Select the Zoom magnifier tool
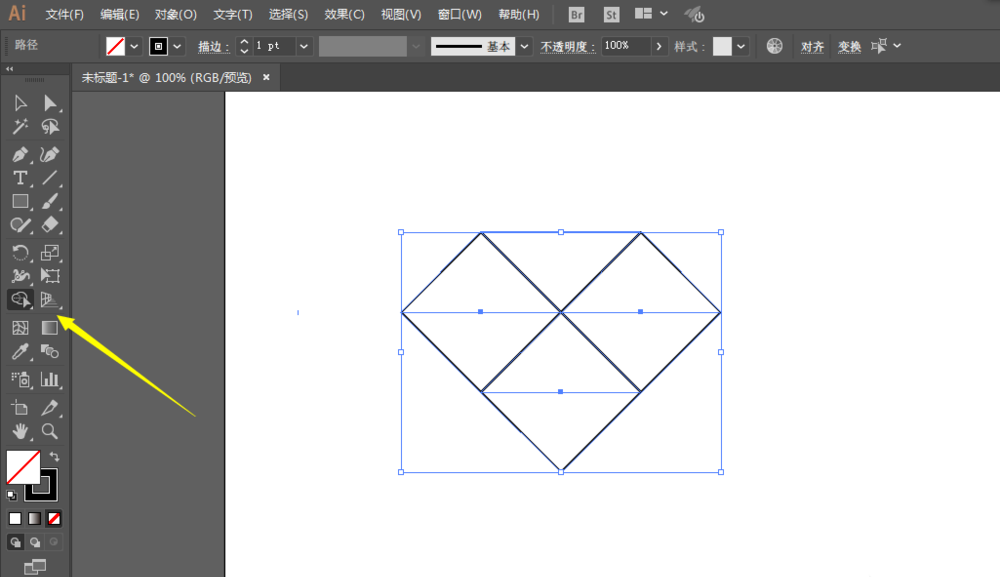This screenshot has height=577, width=1000. tap(49, 432)
